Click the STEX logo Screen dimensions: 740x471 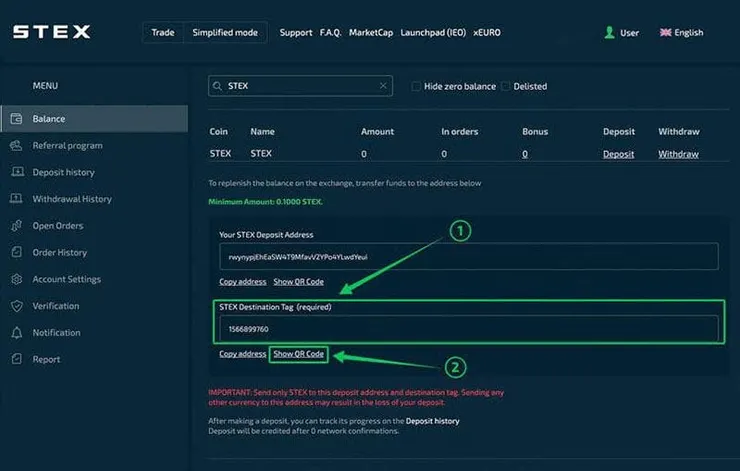click(51, 32)
